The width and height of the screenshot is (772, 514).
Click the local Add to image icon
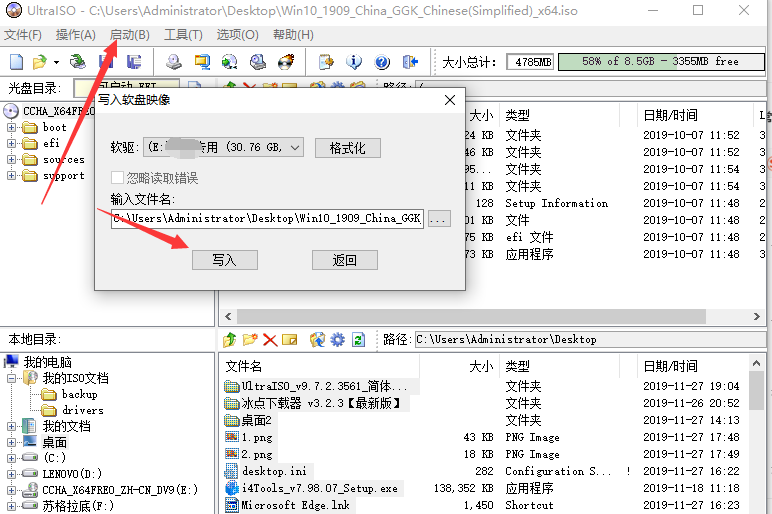(x=318, y=340)
